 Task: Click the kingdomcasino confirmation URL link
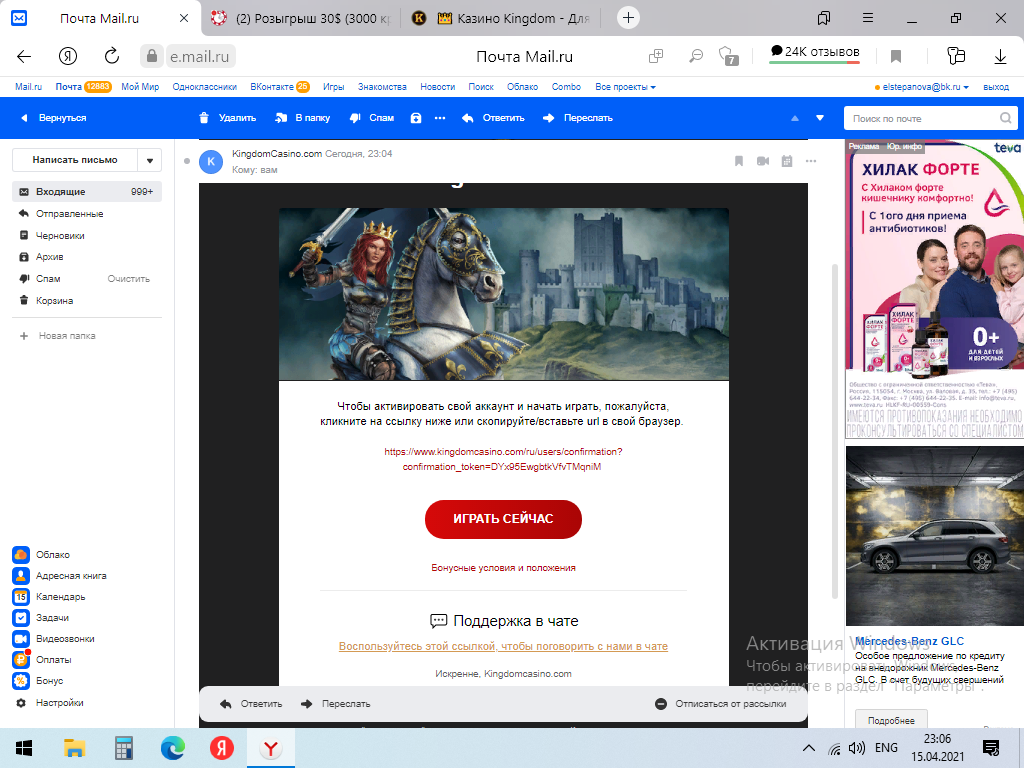pyautogui.click(x=503, y=459)
